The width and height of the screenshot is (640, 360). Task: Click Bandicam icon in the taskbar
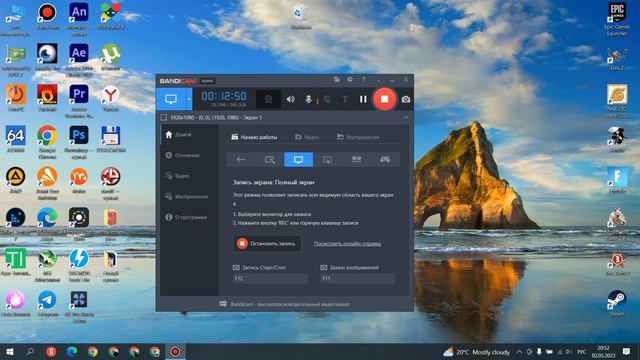tap(175, 352)
